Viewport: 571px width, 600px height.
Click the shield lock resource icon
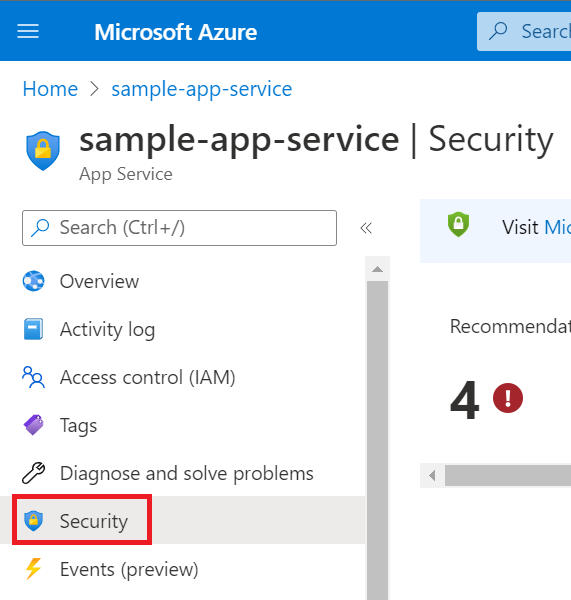[x=43, y=151]
